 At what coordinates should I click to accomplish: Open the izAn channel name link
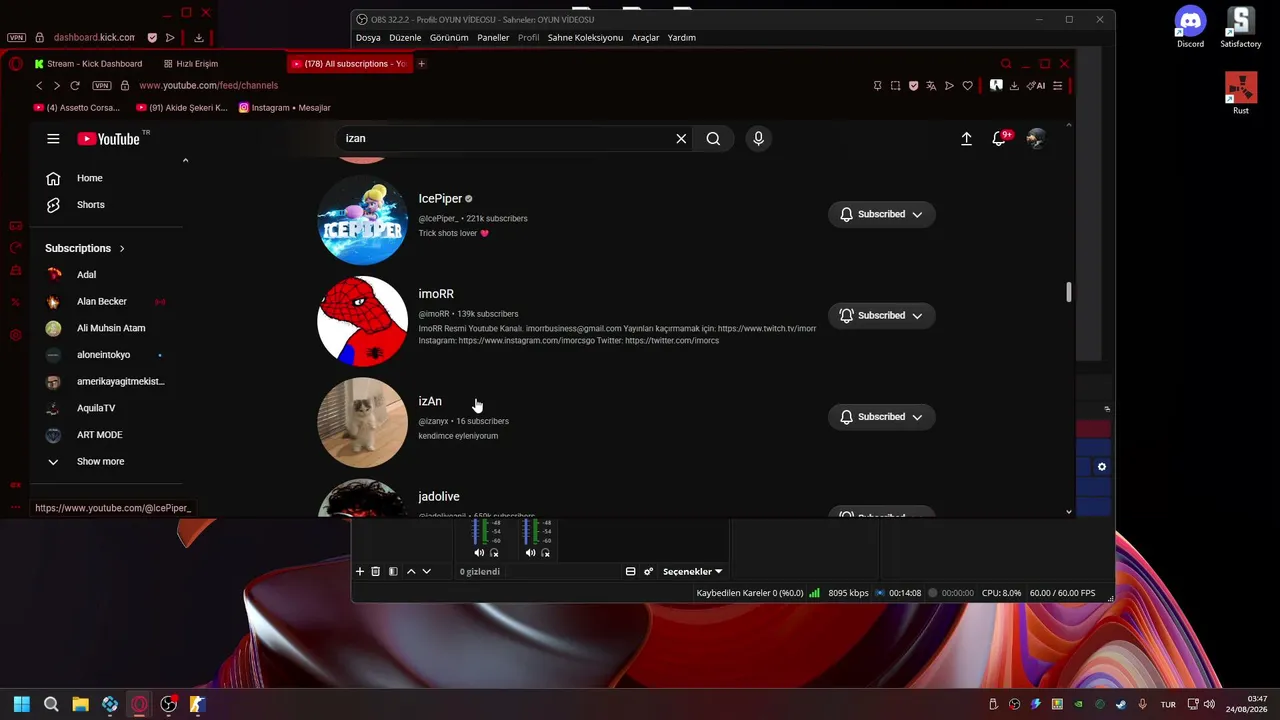point(430,401)
